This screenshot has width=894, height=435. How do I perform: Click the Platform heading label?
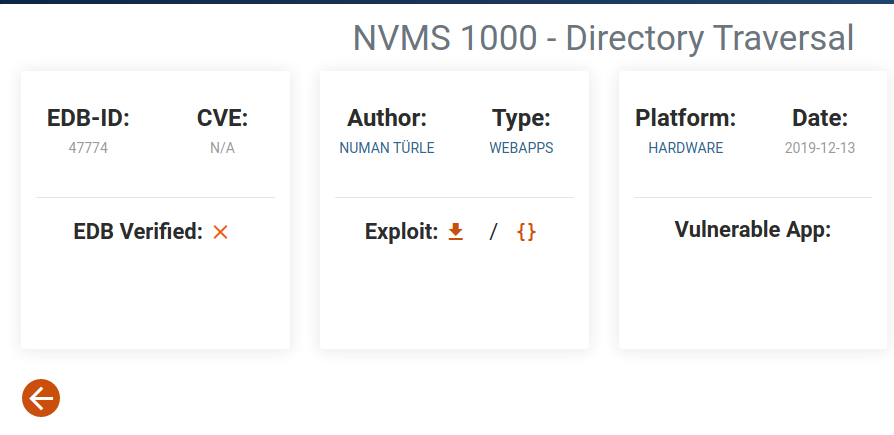point(685,118)
